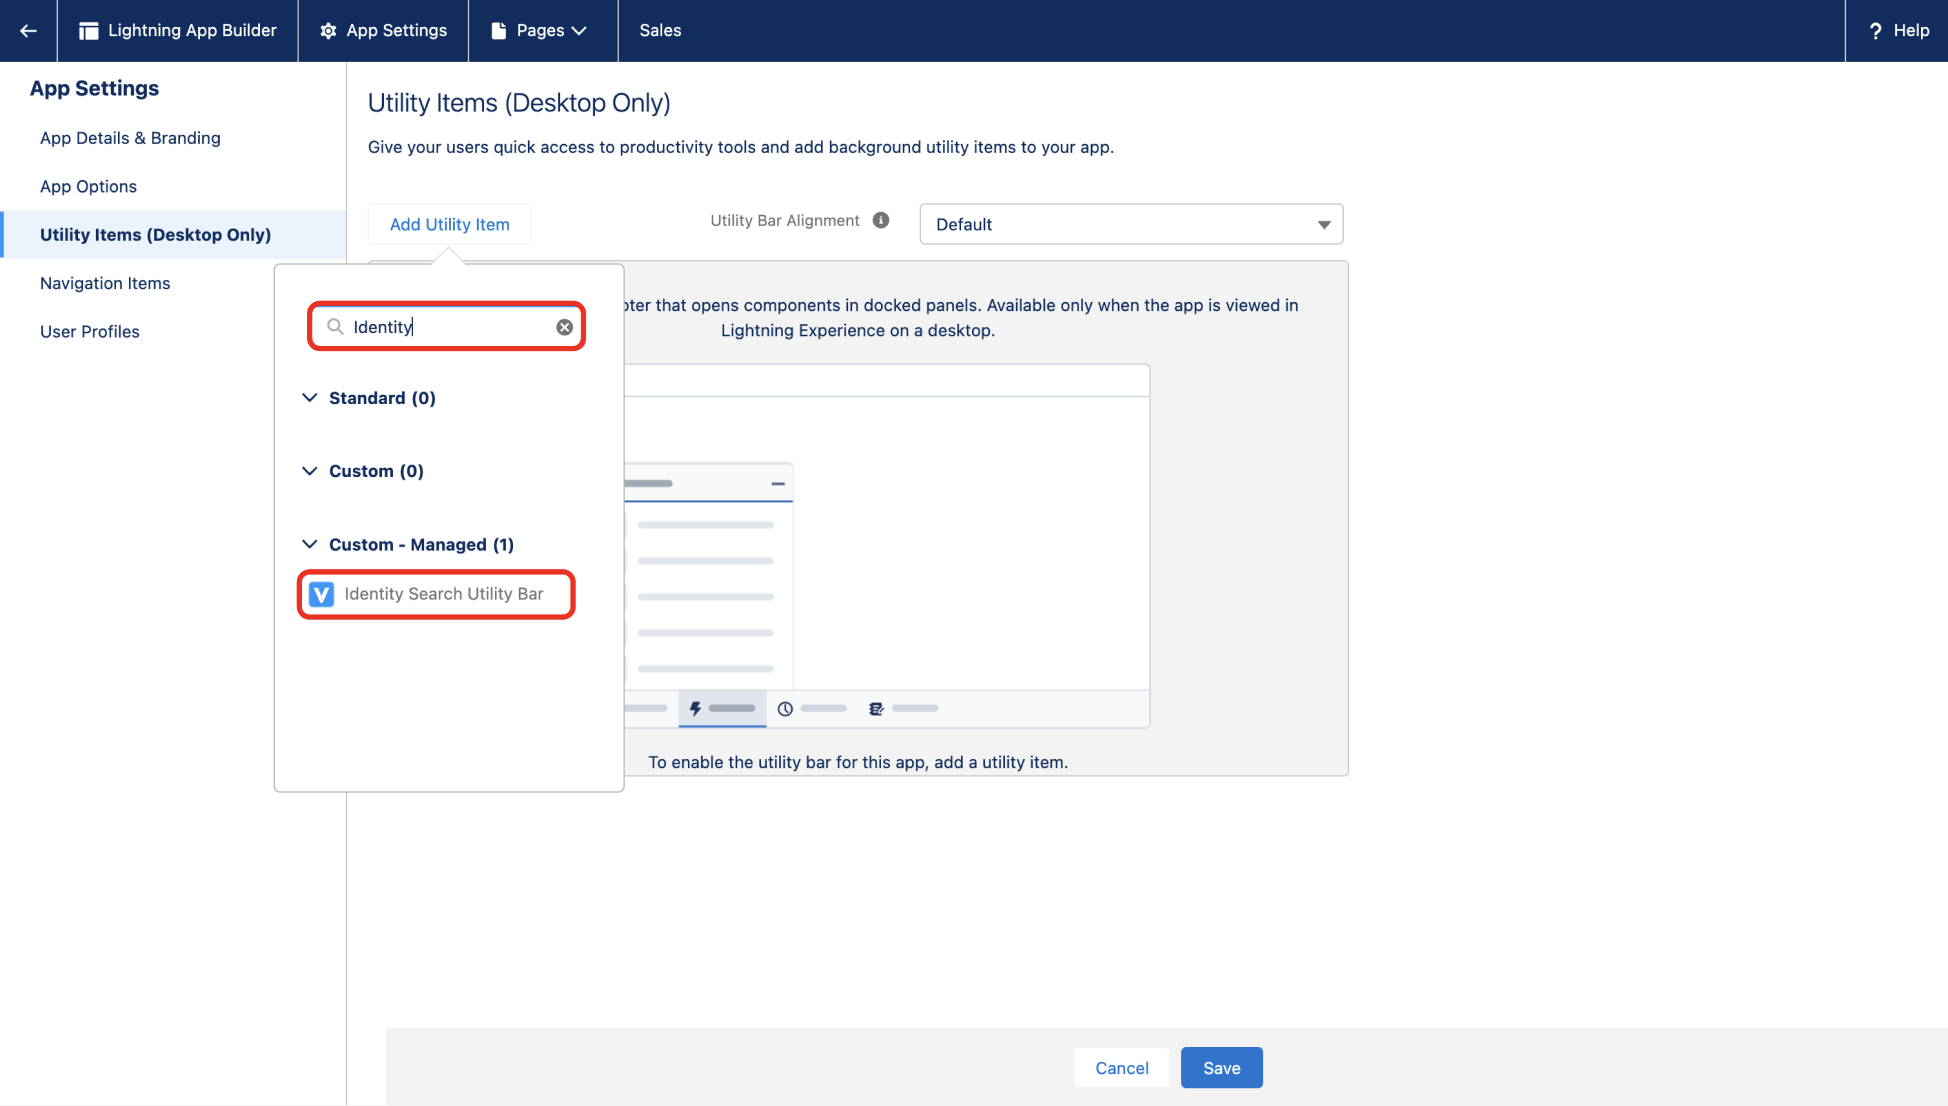Screen dimensions: 1948x1106
Task: Select App Options in sidebar
Action: [88, 187]
